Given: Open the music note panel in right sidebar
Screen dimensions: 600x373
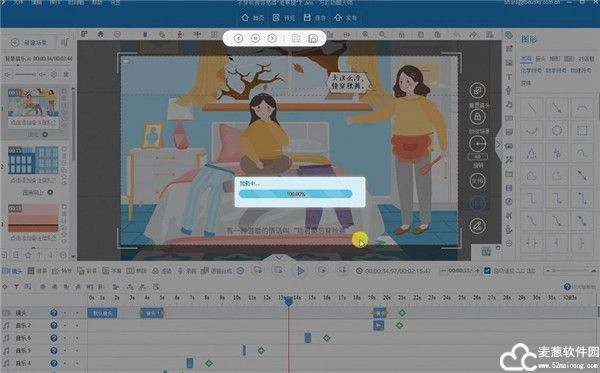Looking at the screenshot, I should coord(509,104).
